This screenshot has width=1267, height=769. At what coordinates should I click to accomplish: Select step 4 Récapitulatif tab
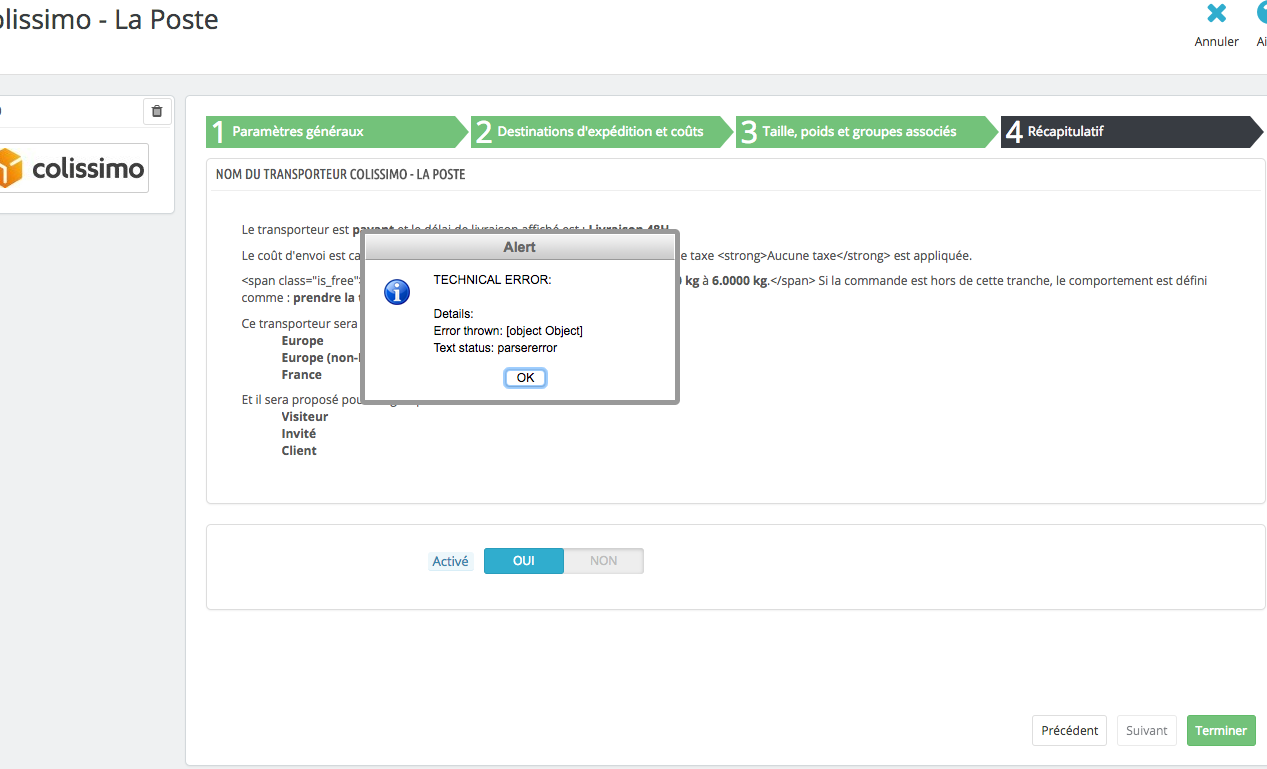(1132, 131)
